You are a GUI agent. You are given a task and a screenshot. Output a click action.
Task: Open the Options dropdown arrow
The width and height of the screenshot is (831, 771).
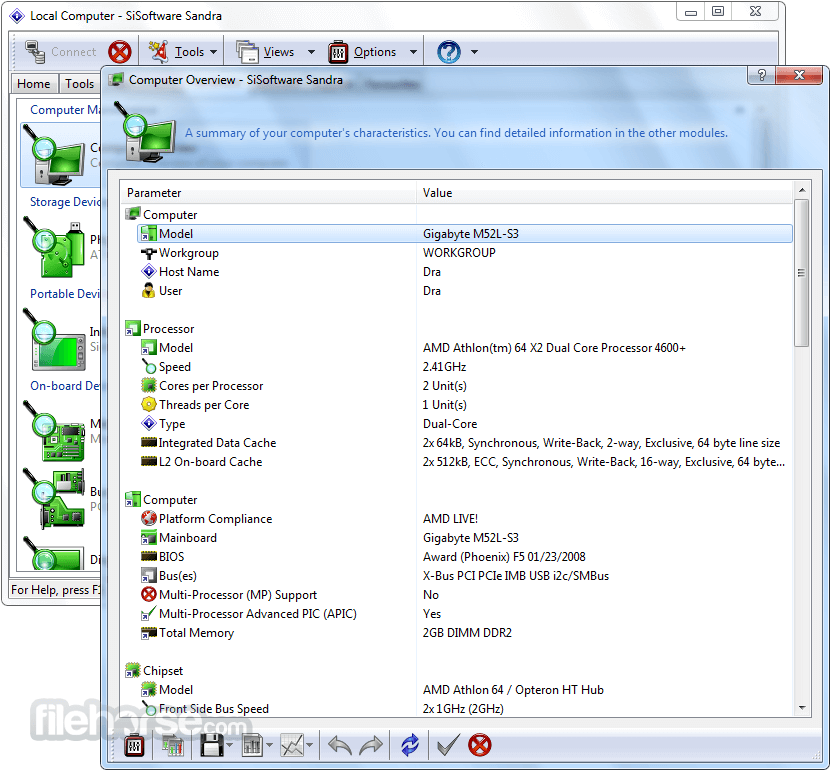pyautogui.click(x=413, y=52)
